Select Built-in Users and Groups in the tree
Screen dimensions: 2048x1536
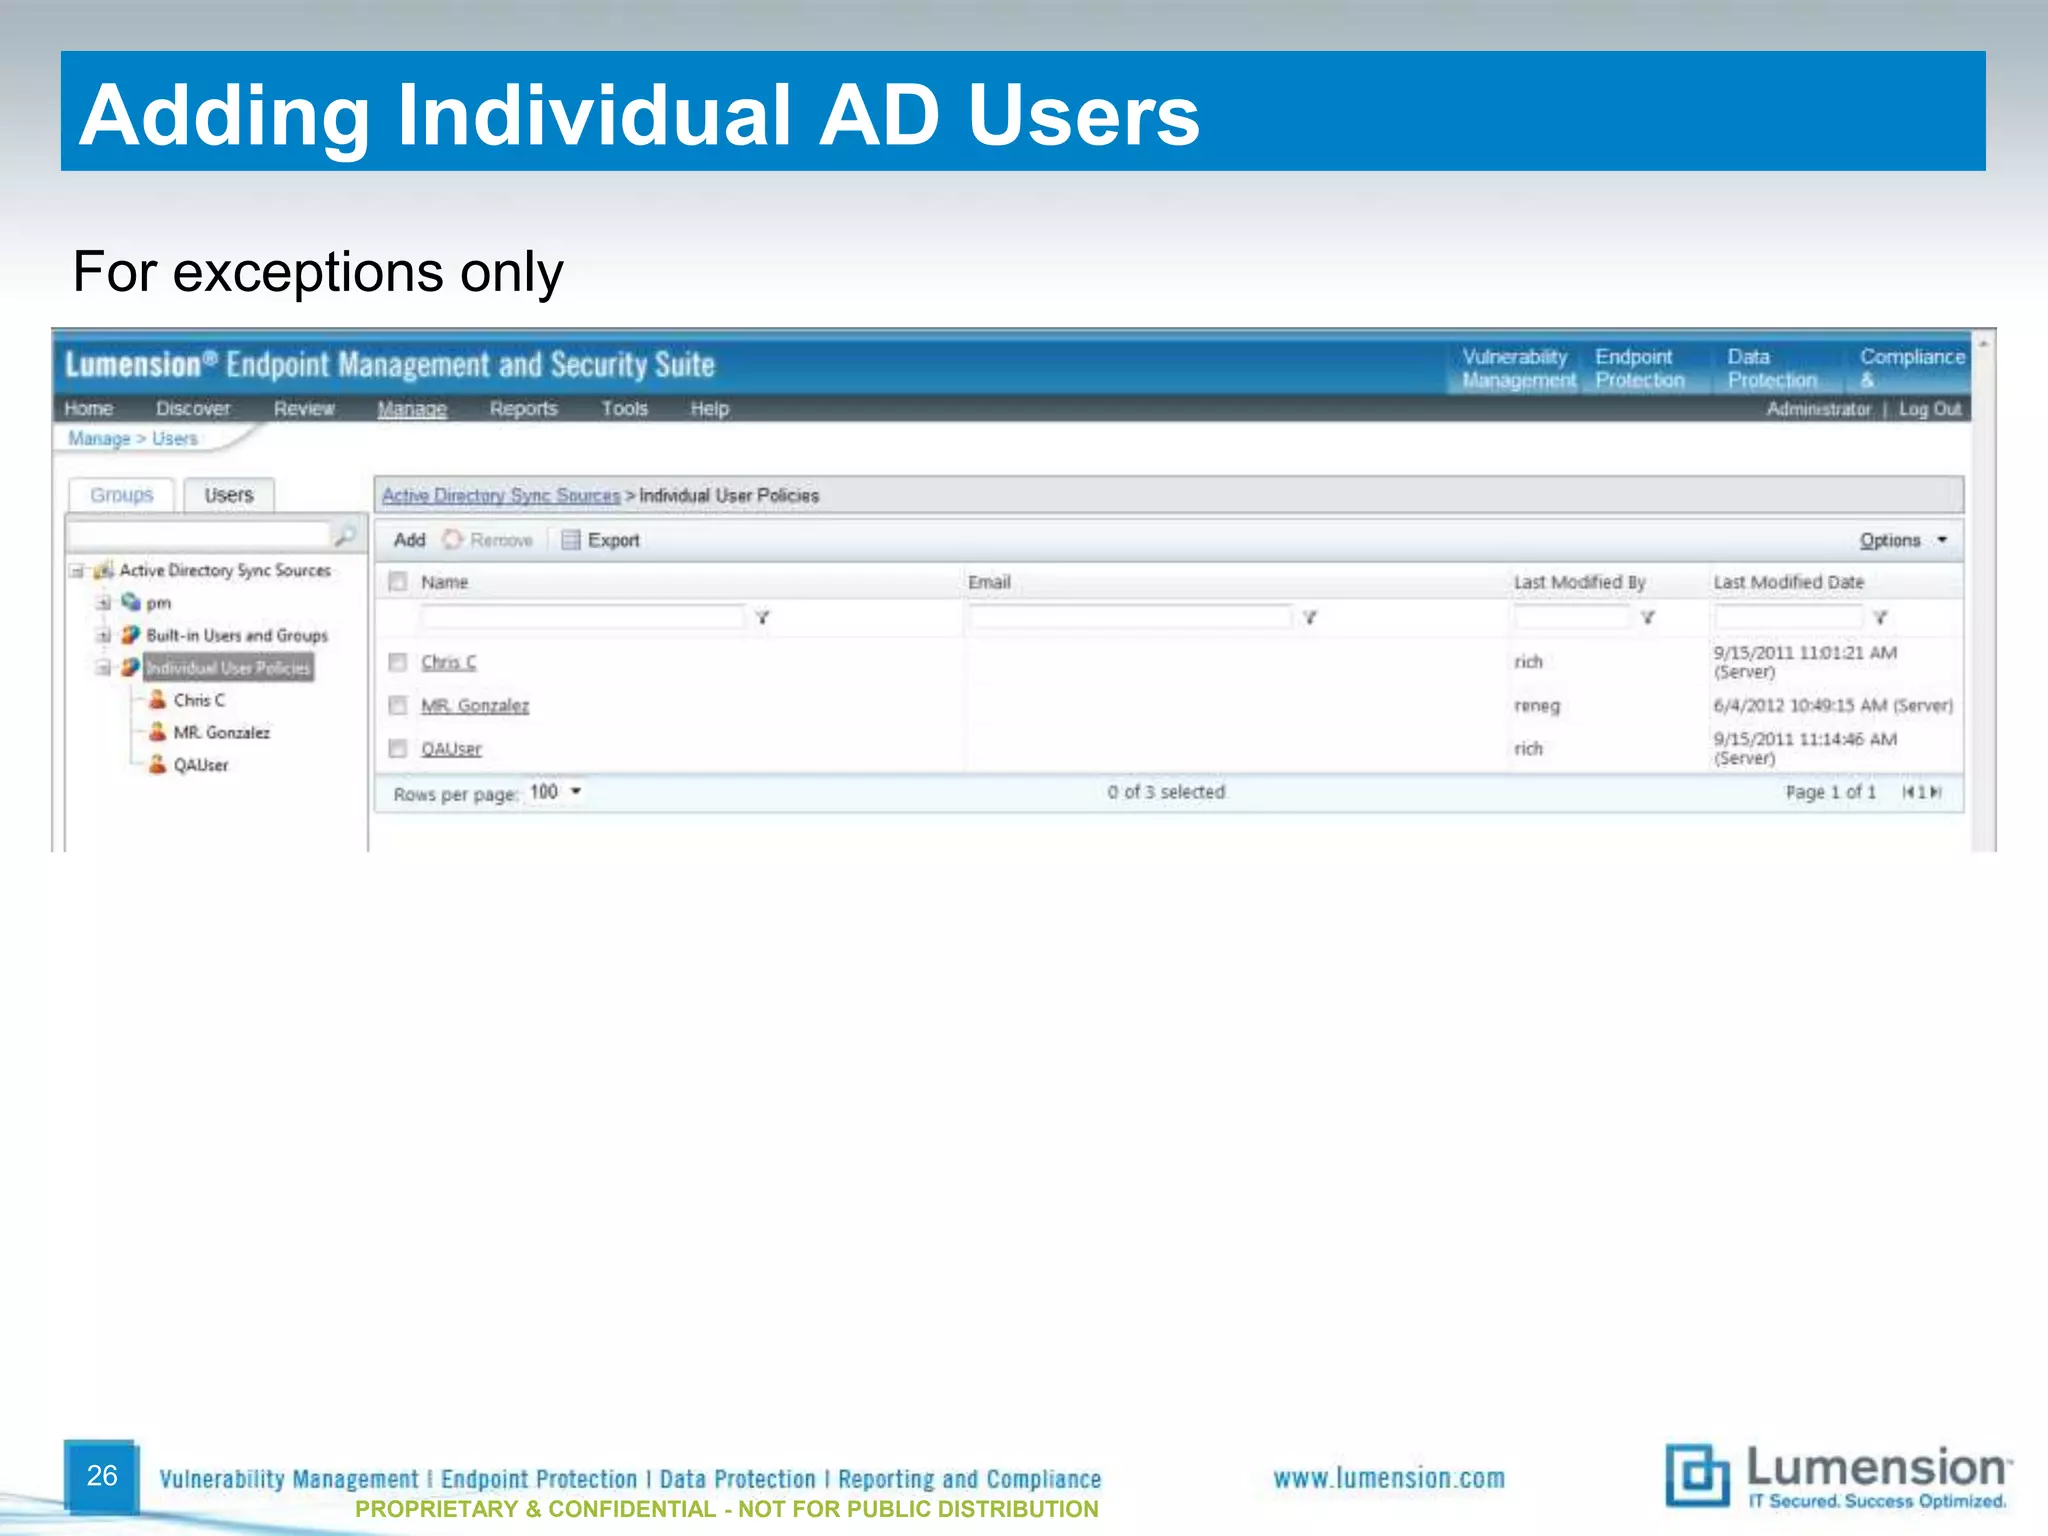pyautogui.click(x=237, y=635)
